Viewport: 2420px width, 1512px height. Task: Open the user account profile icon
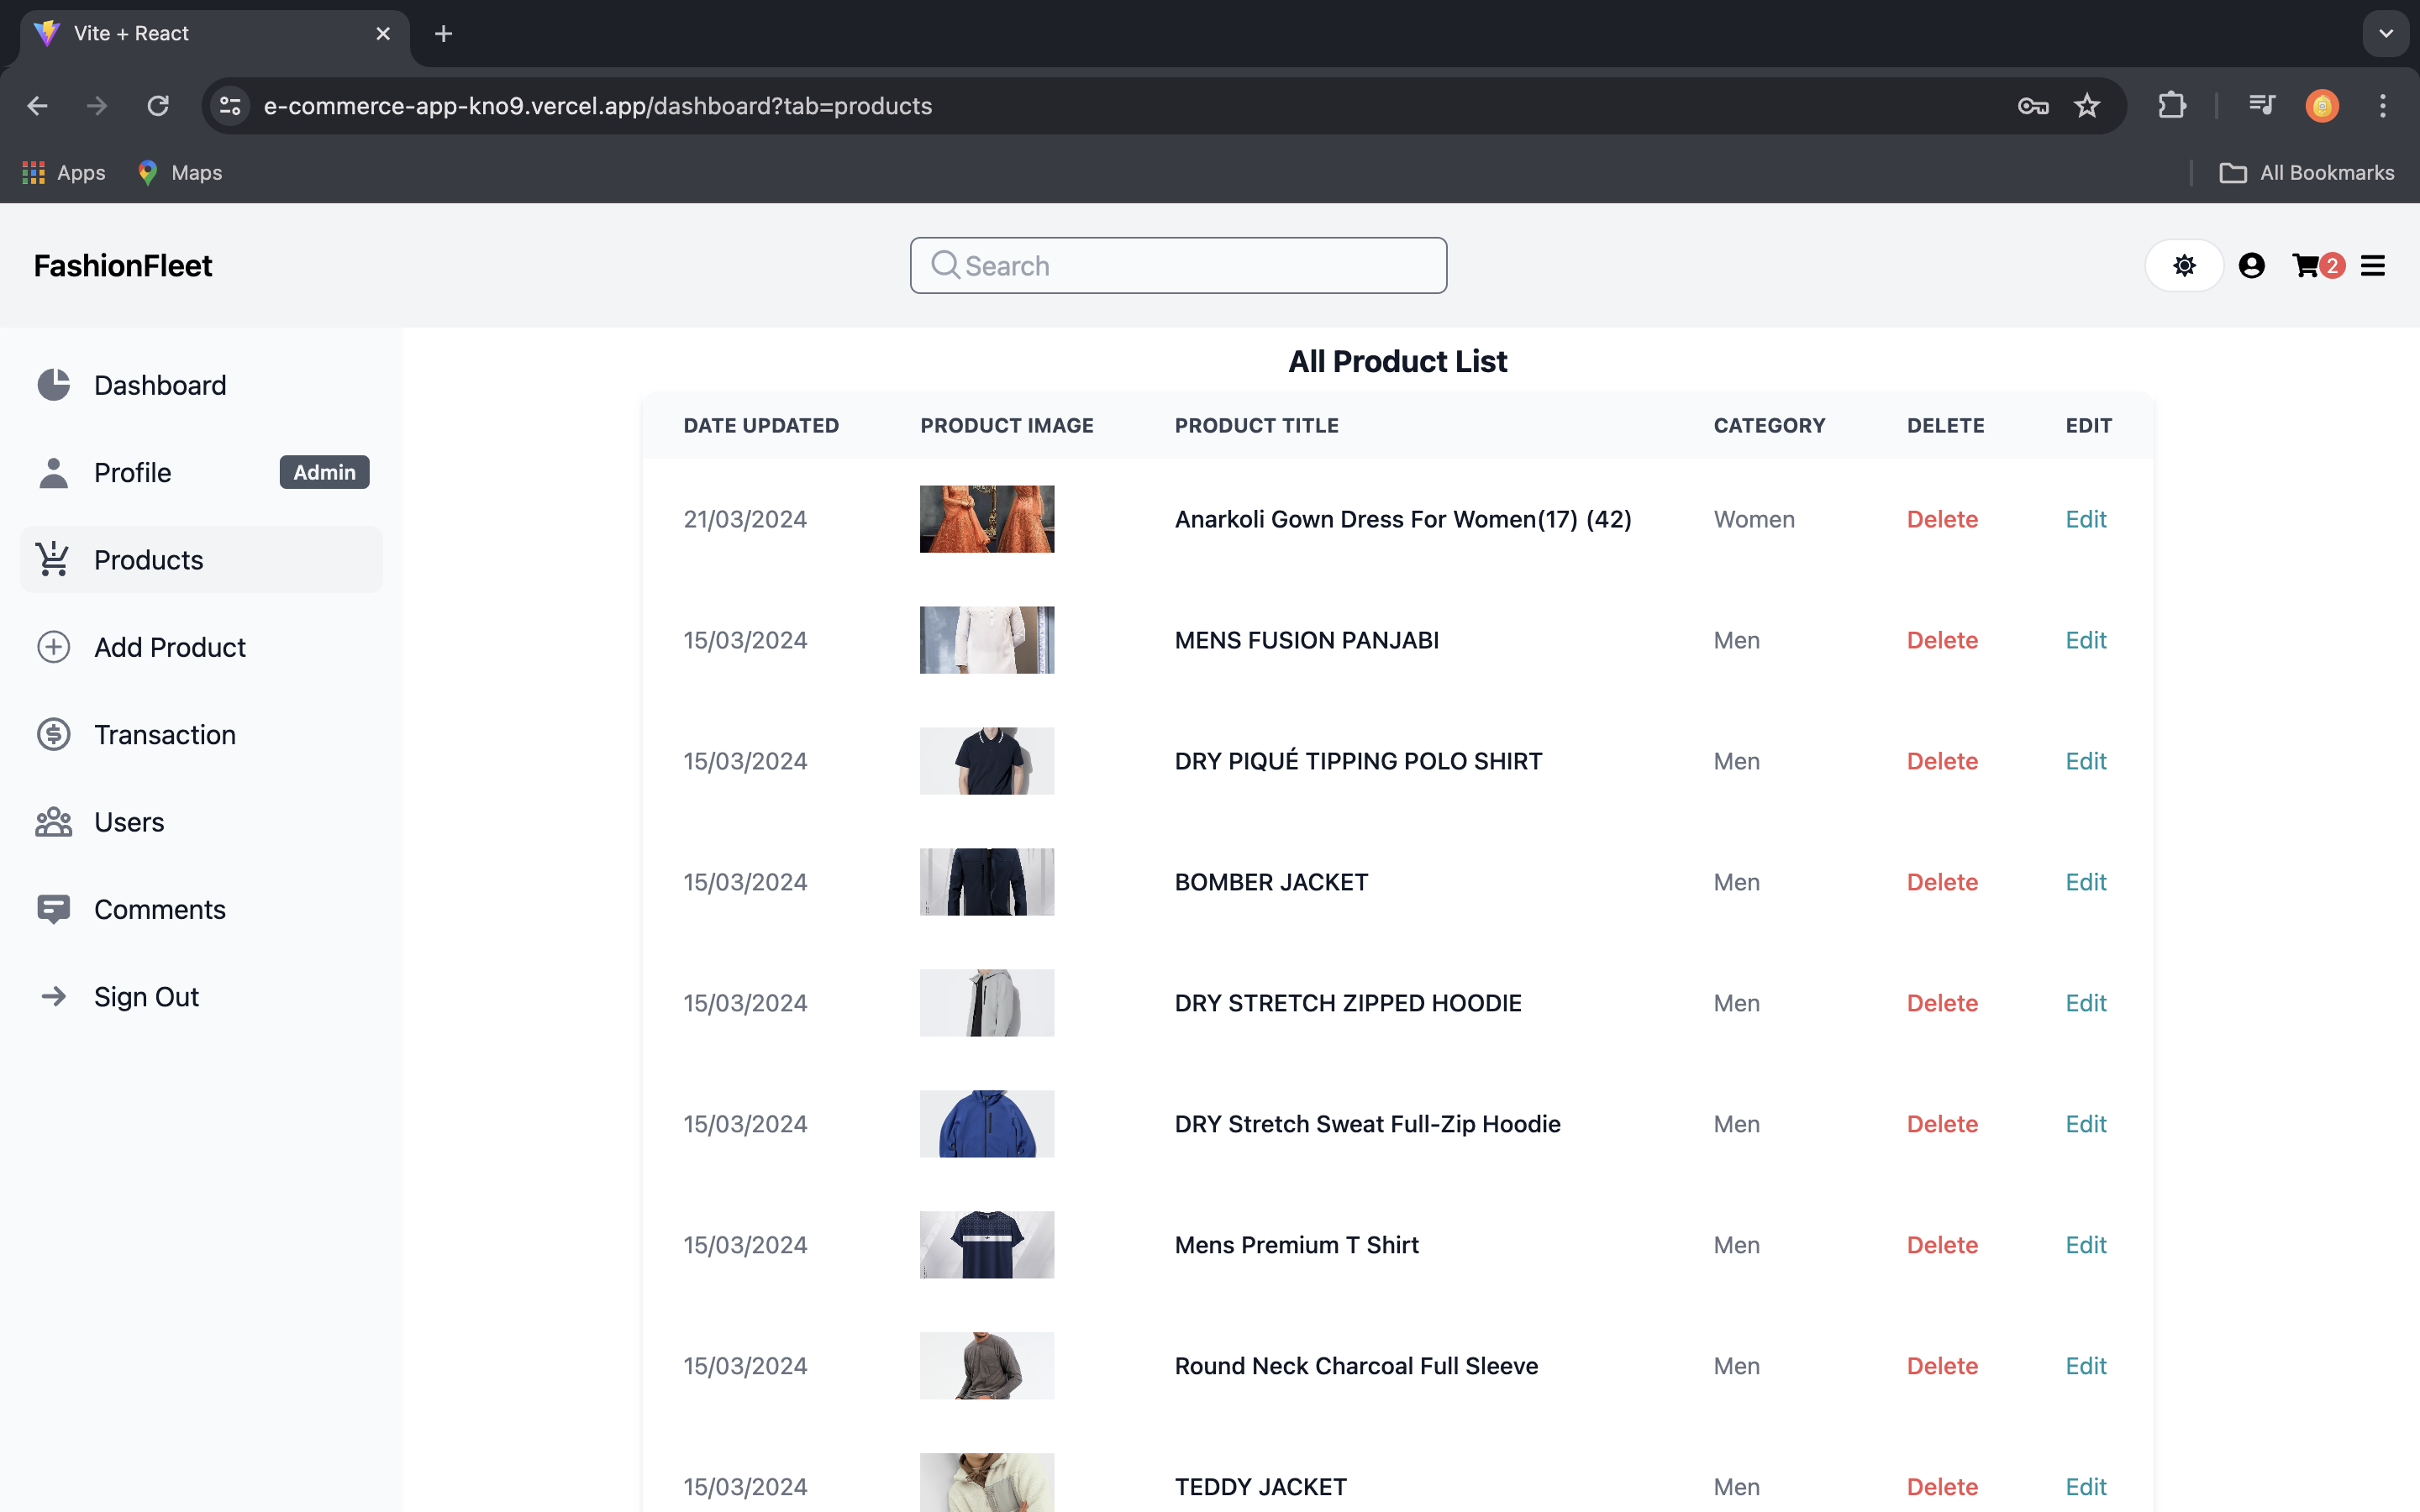2251,265
